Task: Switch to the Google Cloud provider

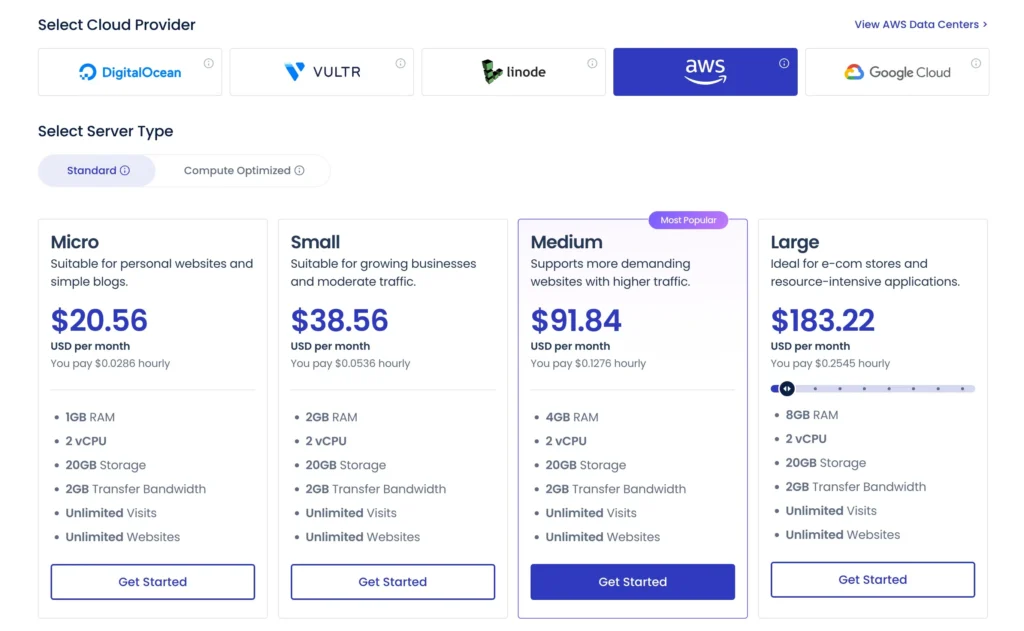Action: 897,71
